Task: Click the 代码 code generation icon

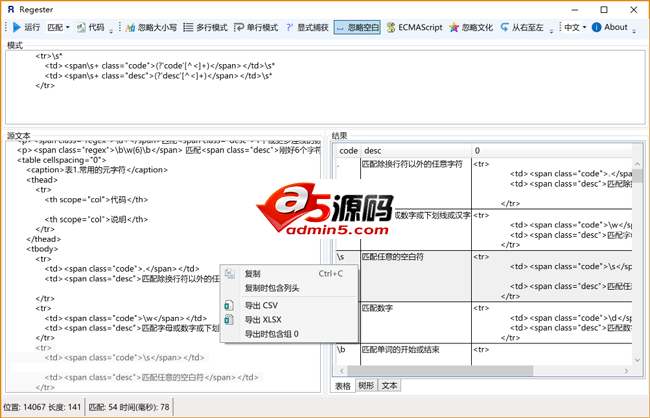Action: pos(81,27)
